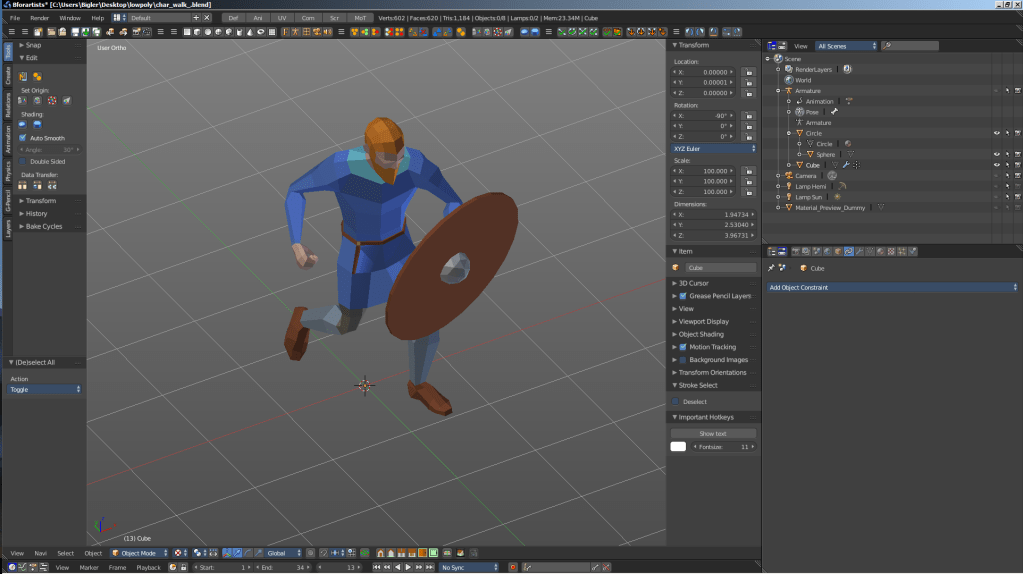
Task: Open the Render menu
Action: (39, 18)
